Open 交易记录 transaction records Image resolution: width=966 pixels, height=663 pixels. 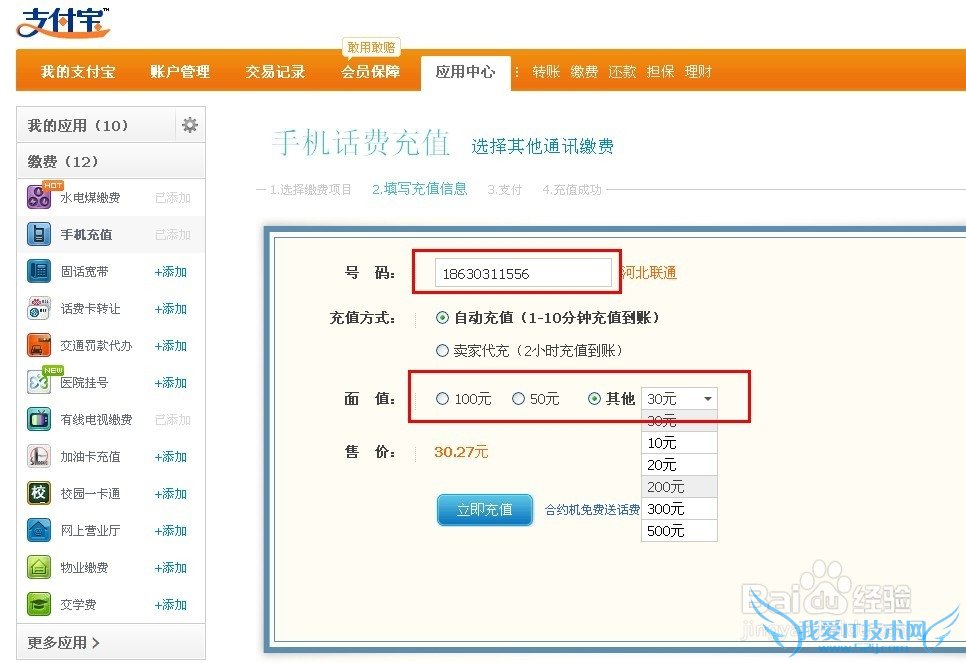275,71
